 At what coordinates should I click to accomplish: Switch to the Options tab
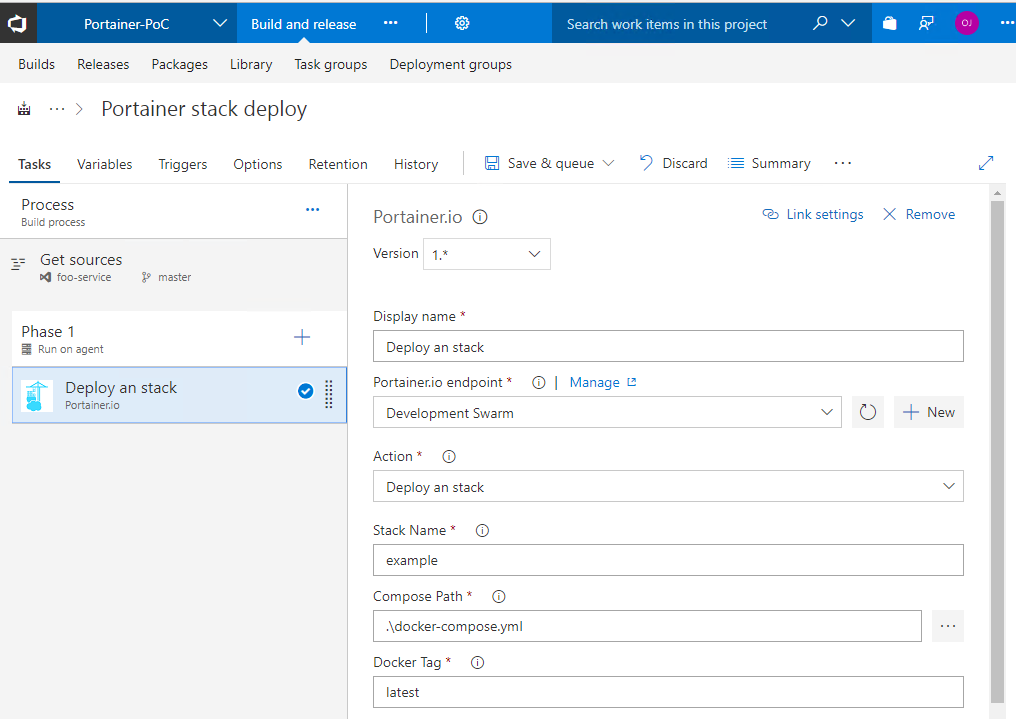(x=258, y=165)
